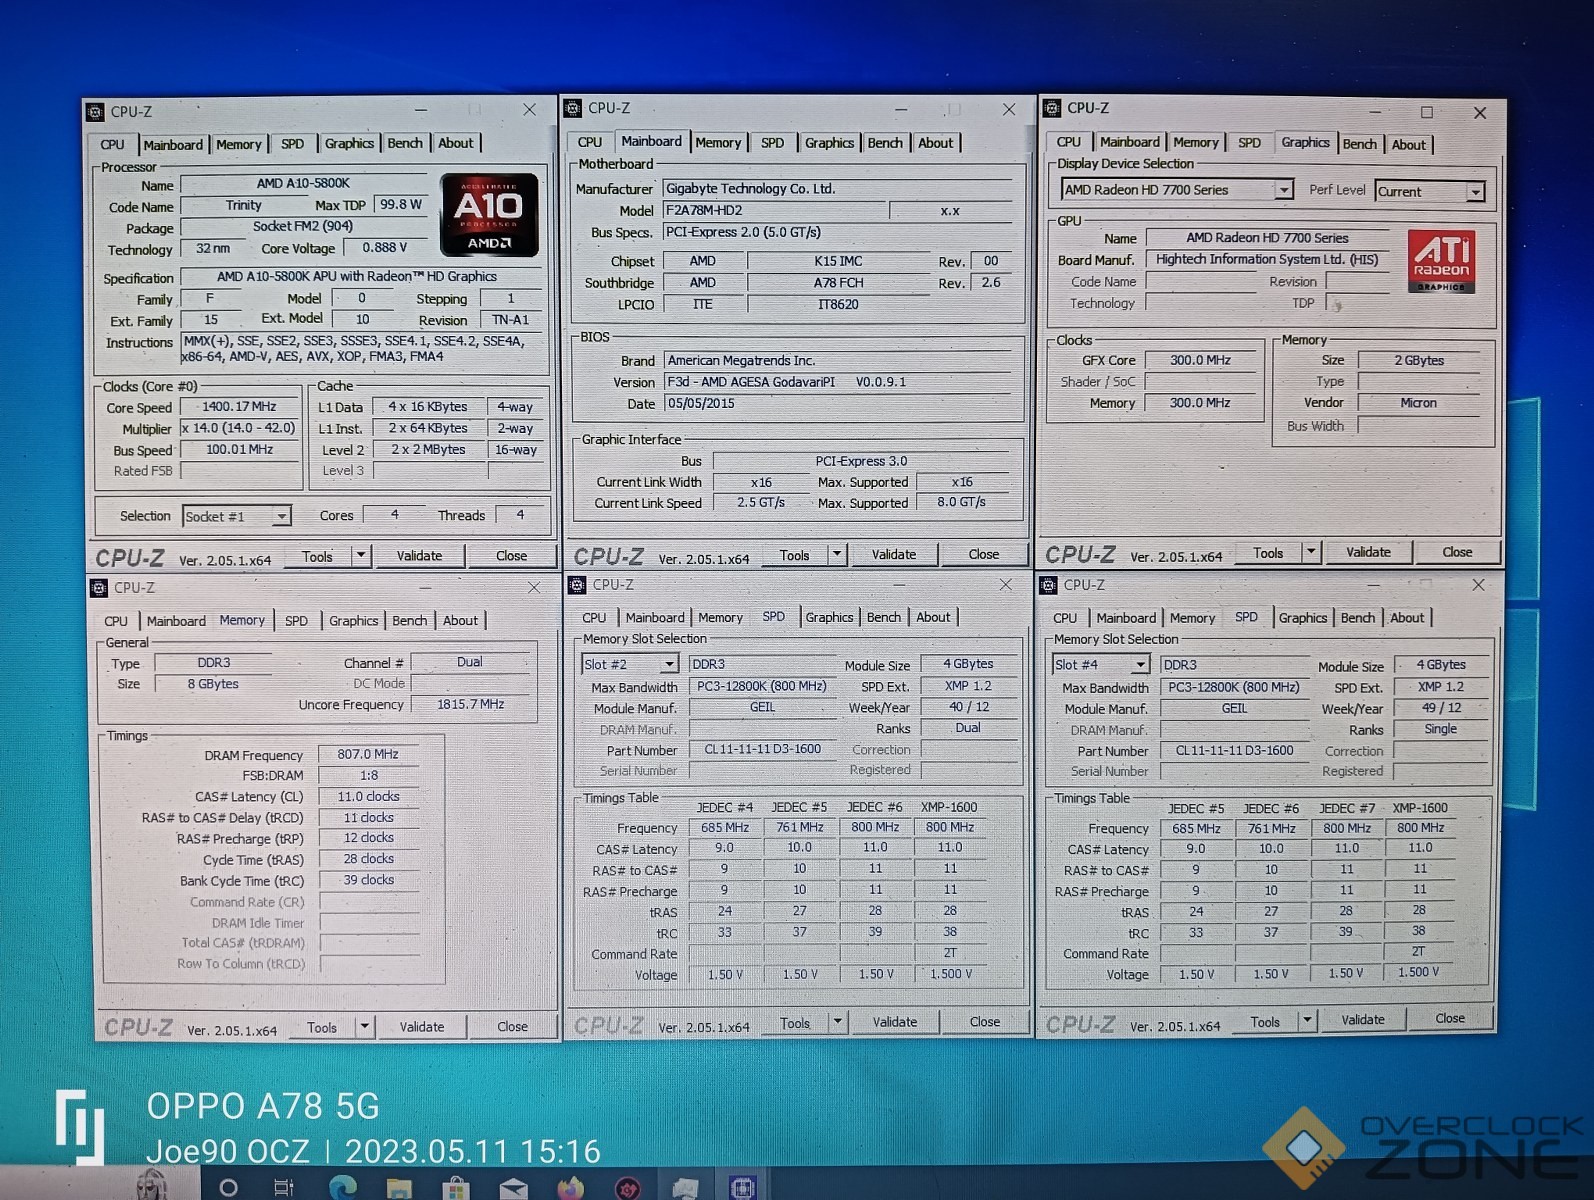Expand the Tools arrow in the Slot #2 SPD window
Viewport: 1594px width, 1200px height.
click(x=838, y=1022)
